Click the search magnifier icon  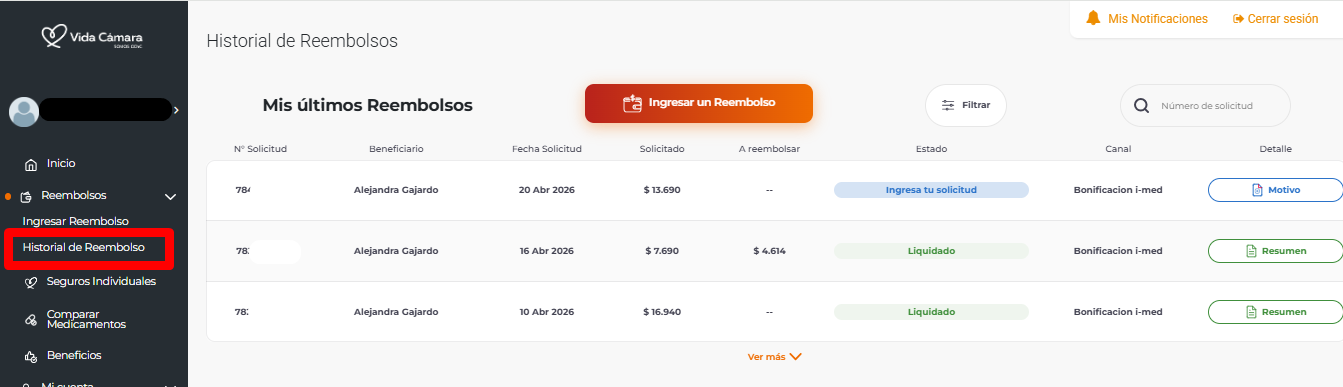pos(1141,105)
